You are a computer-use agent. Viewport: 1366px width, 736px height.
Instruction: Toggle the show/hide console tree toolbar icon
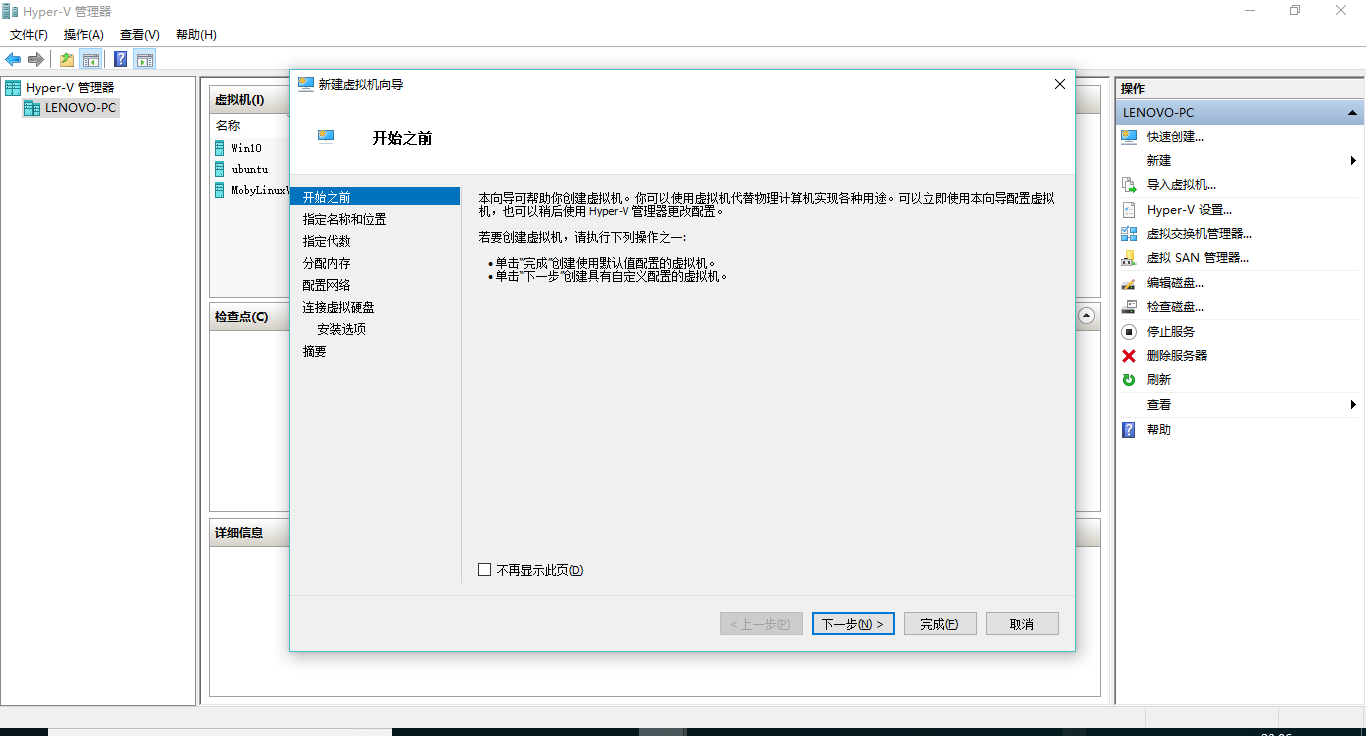[91, 59]
